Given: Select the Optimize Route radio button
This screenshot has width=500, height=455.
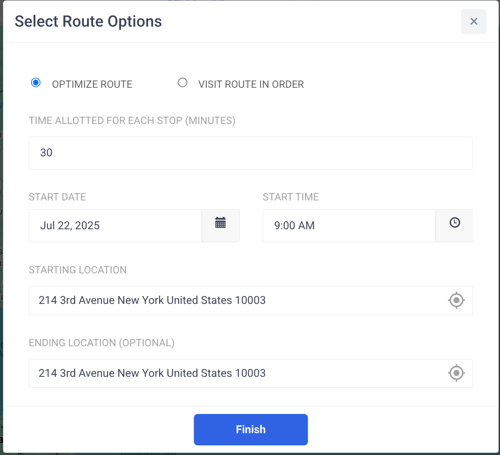Looking at the screenshot, I should pyautogui.click(x=36, y=82).
